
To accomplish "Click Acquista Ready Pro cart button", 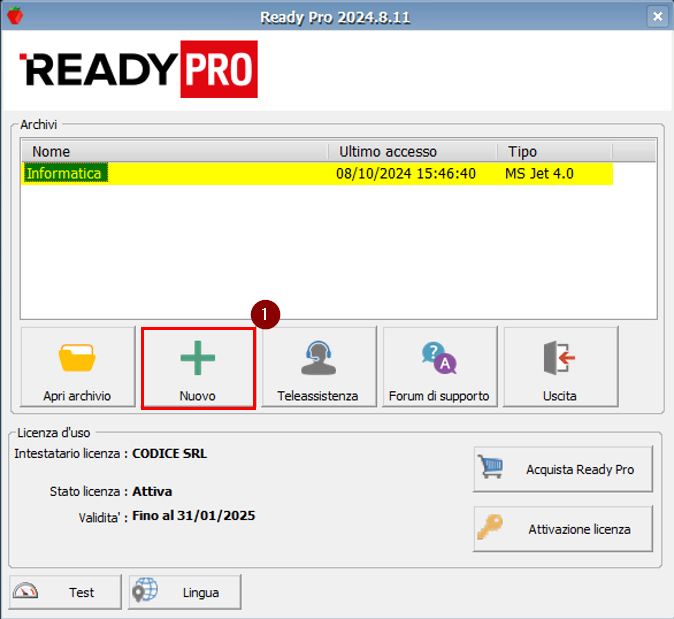I will 563,469.
